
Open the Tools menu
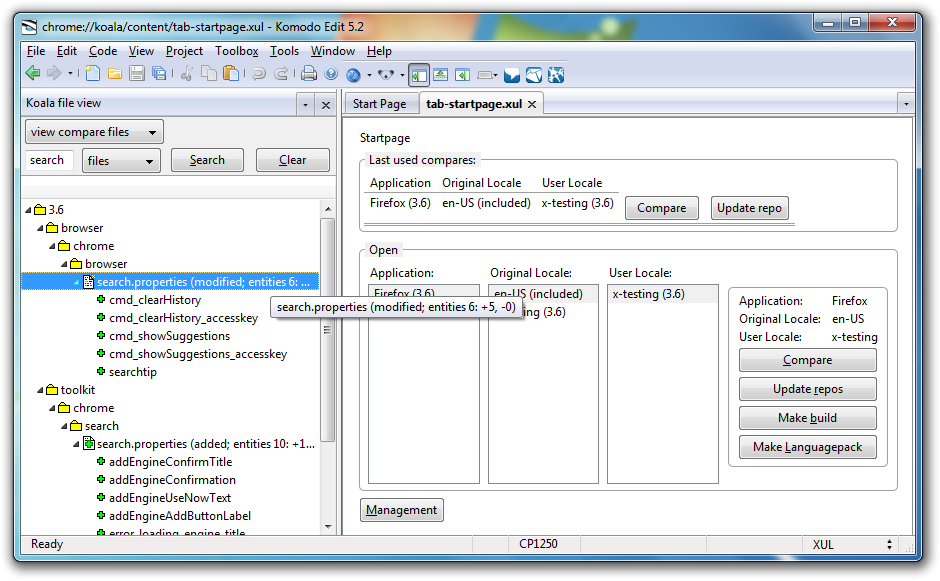[284, 51]
